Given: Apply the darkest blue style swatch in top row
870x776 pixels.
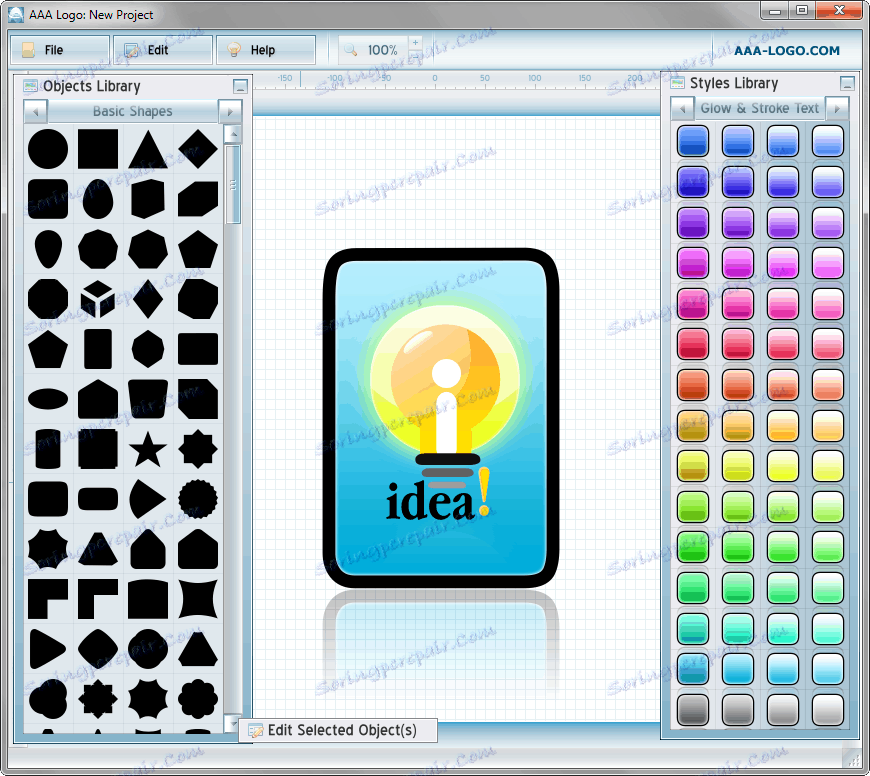Looking at the screenshot, I should [x=692, y=141].
